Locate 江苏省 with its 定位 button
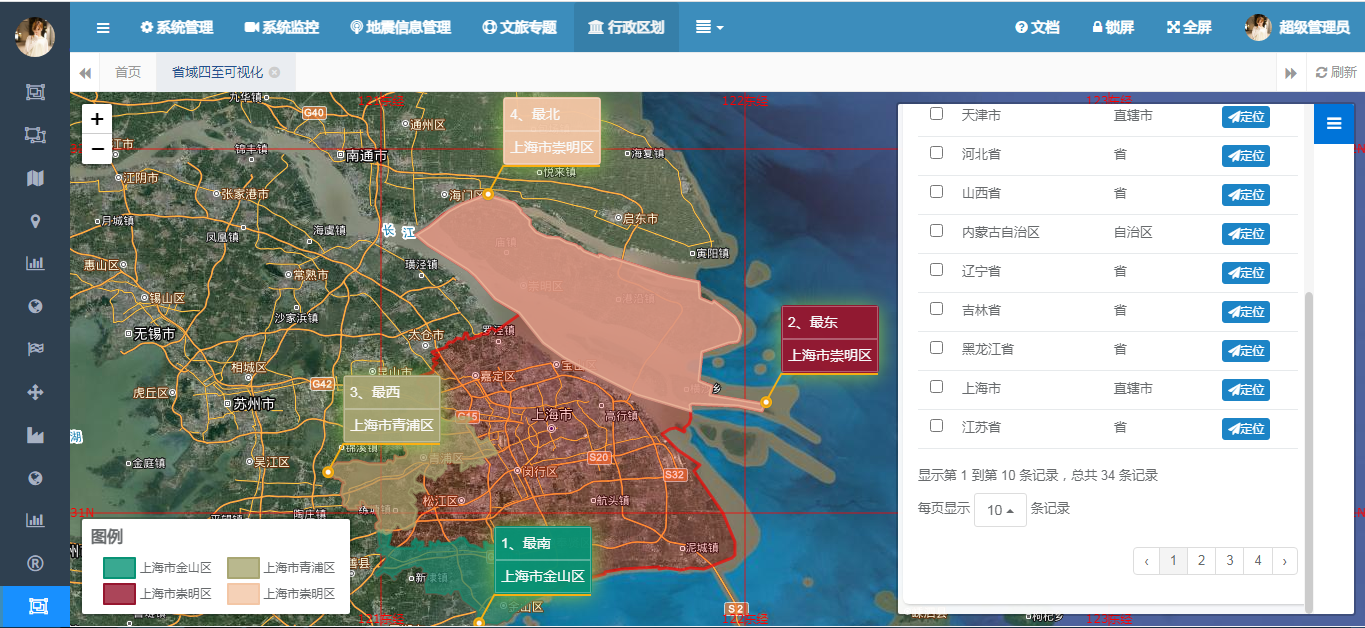The width and height of the screenshot is (1365, 628). point(1245,429)
